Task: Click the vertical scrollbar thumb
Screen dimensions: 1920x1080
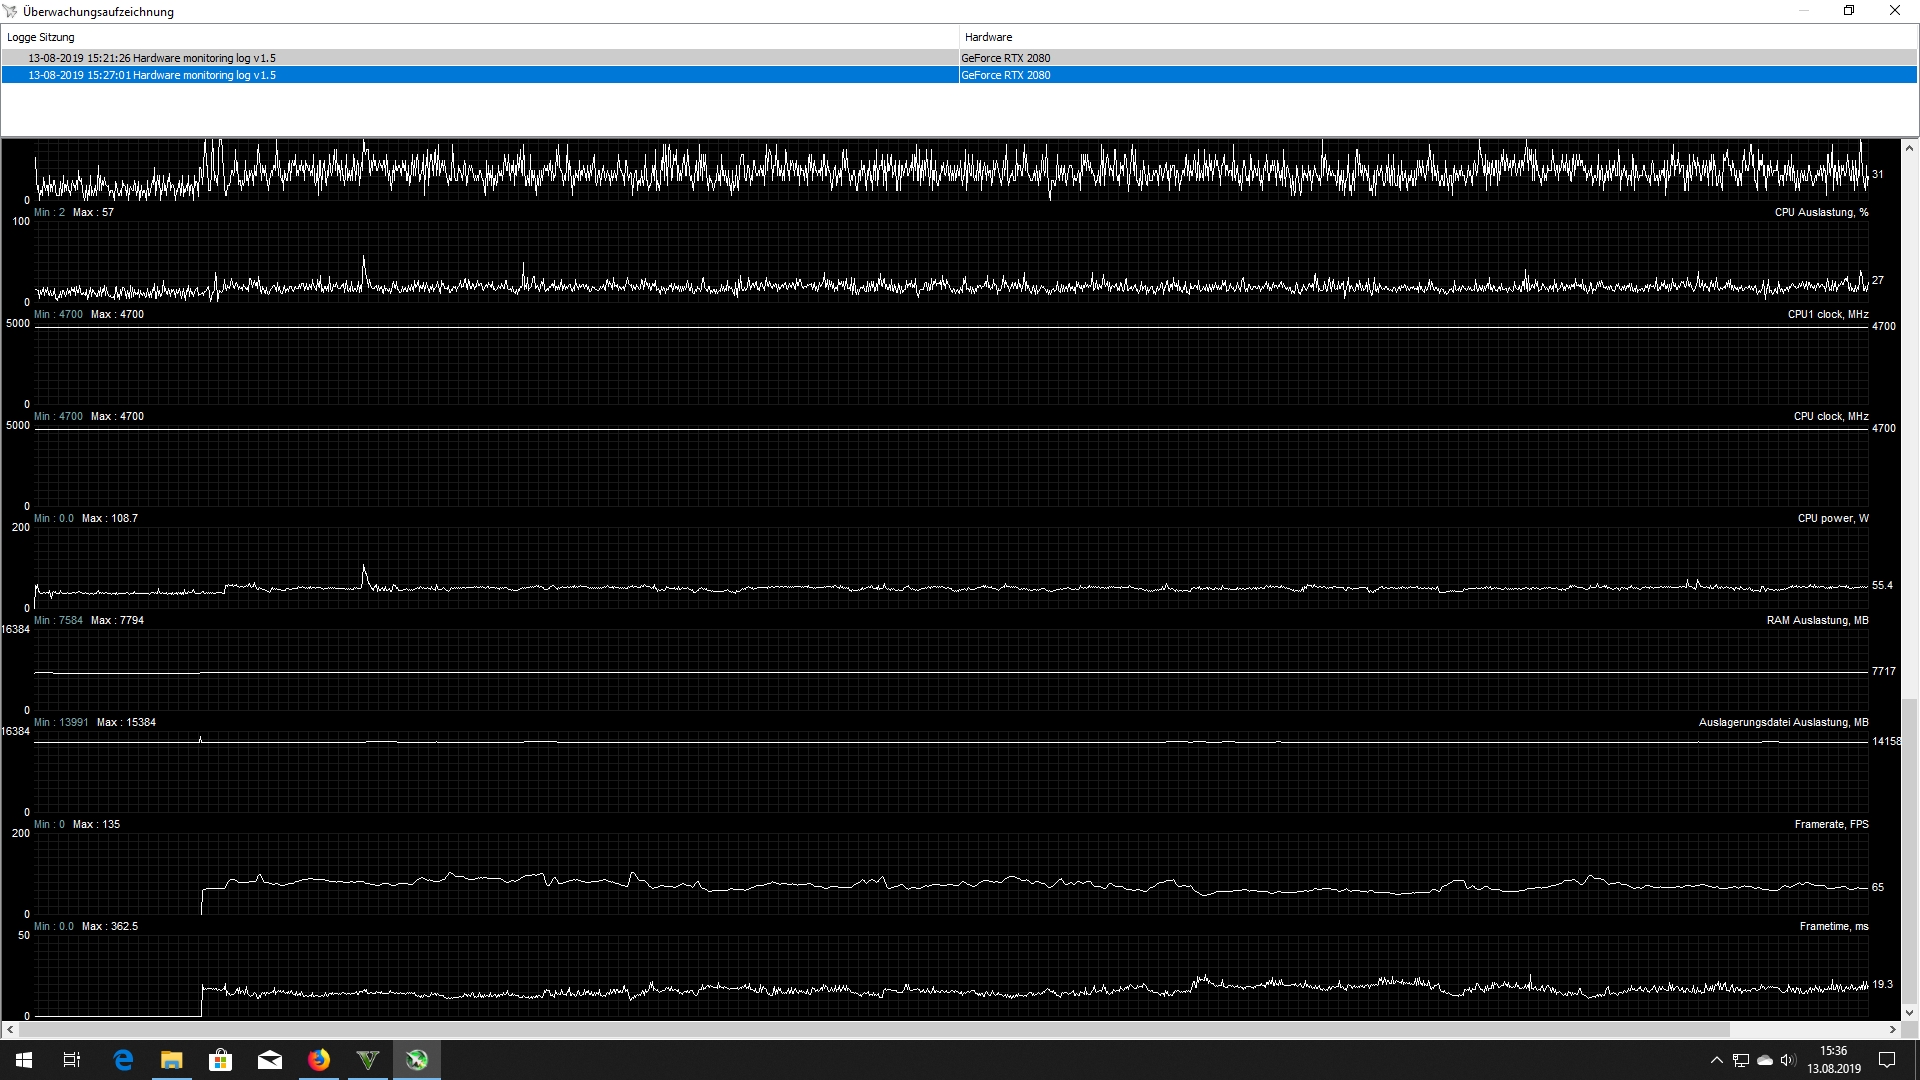Action: 1909,850
